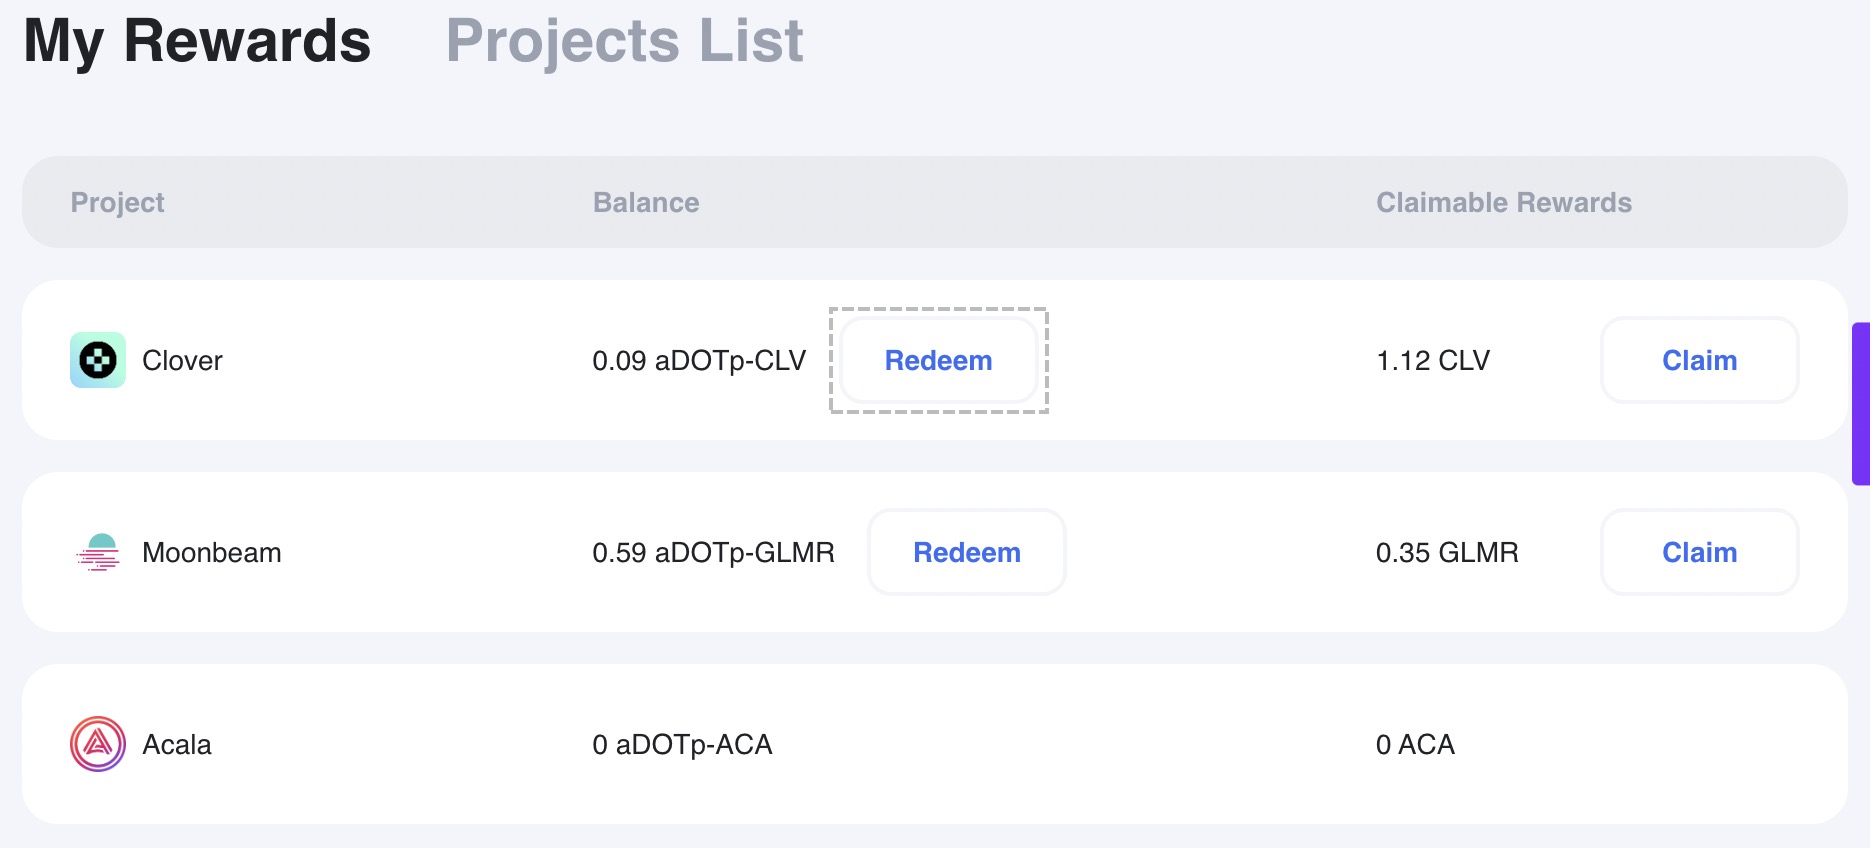Claim the 1.12 CLV rewards

(1700, 360)
